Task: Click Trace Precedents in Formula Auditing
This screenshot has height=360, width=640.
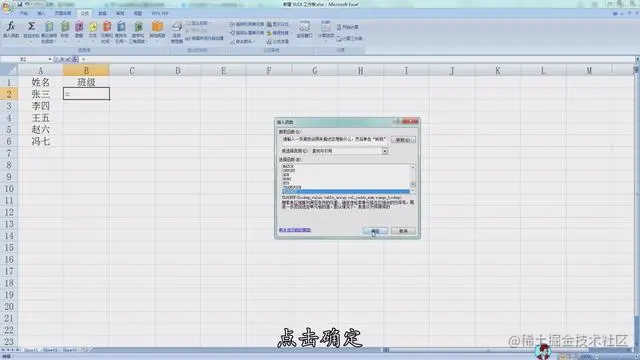Action: coord(247,24)
